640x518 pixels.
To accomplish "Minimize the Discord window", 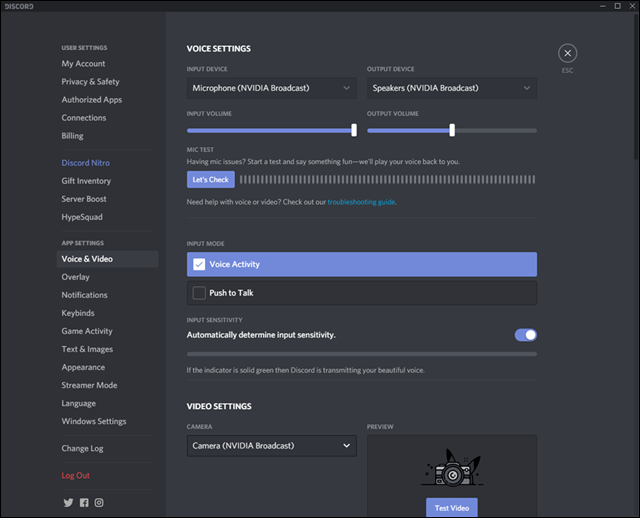I will (602, 6).
